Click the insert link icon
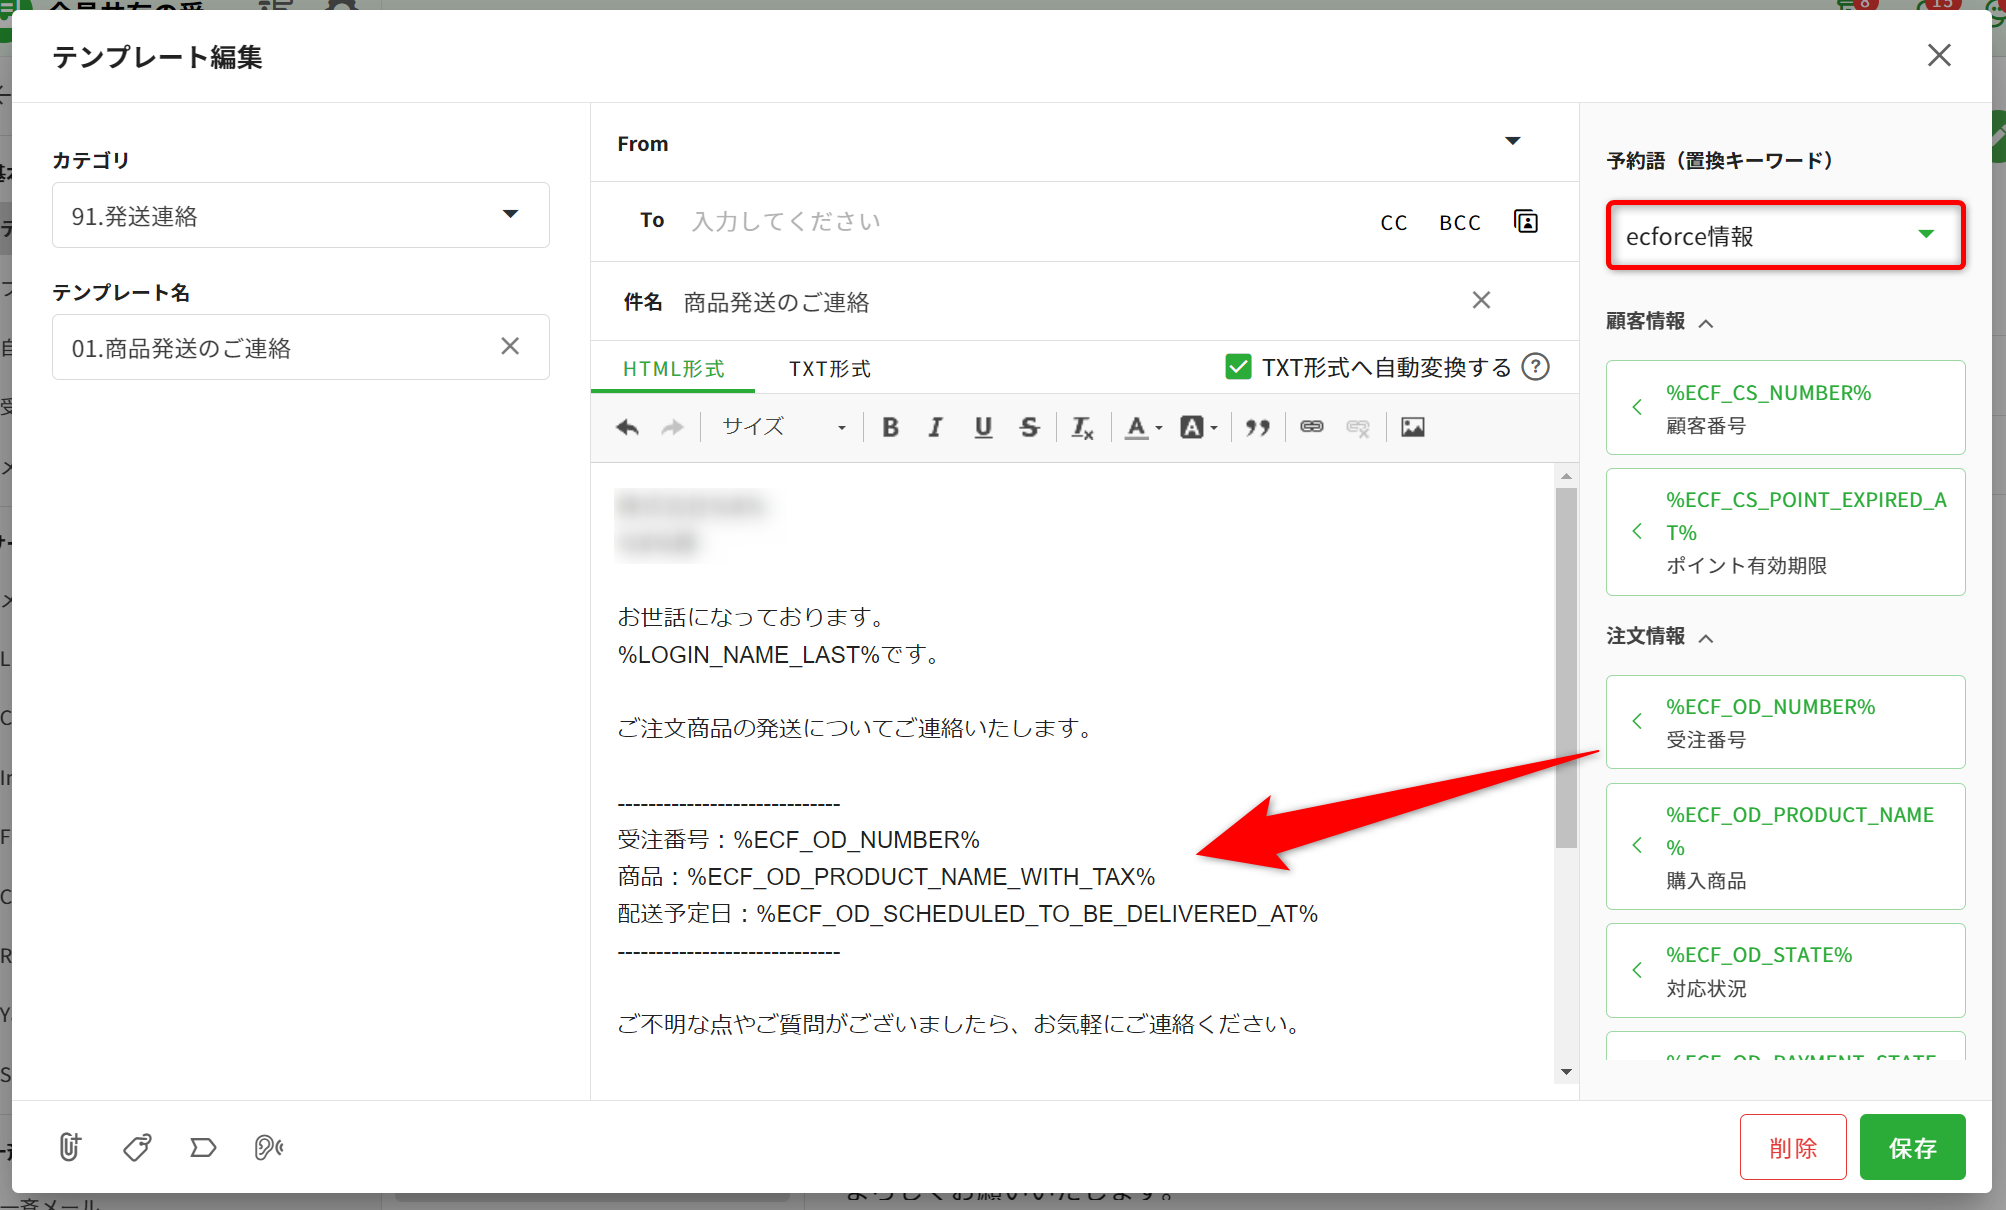Screen dimensions: 2006x1210 pyautogui.click(x=1311, y=427)
